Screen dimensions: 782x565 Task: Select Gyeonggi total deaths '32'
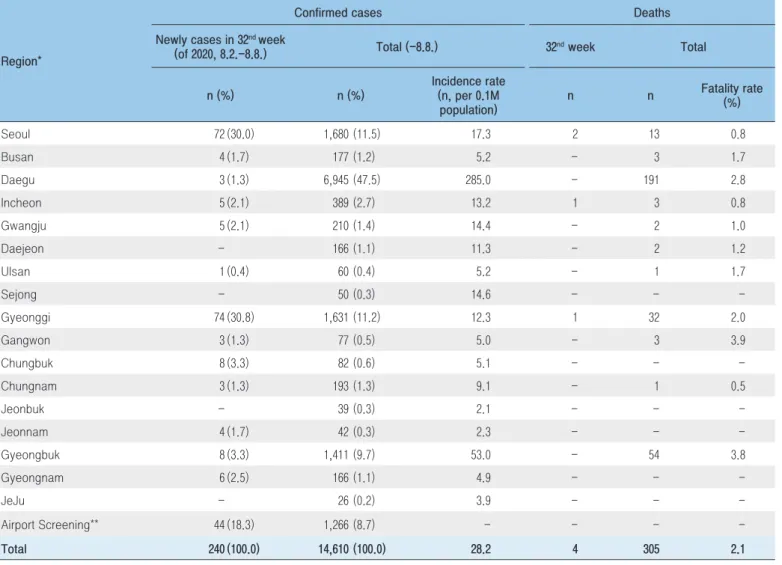[654, 318]
